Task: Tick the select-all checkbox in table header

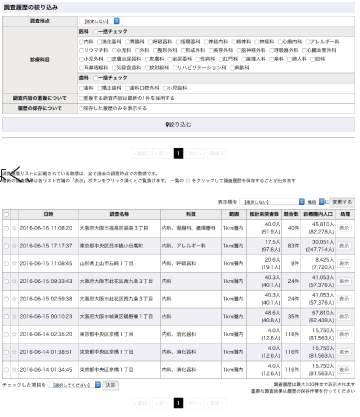Action: 6,214
